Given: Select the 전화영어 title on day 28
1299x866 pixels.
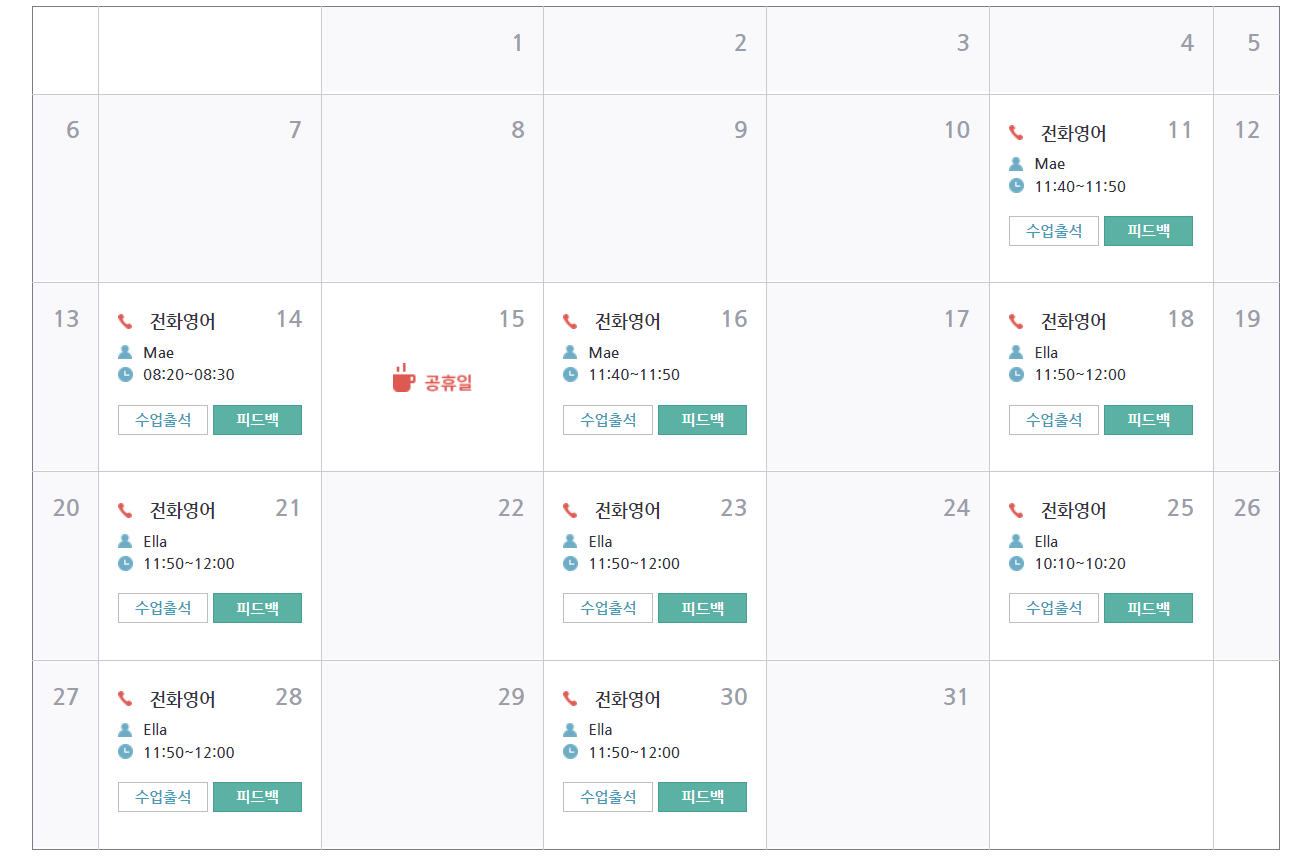Looking at the screenshot, I should 182,699.
